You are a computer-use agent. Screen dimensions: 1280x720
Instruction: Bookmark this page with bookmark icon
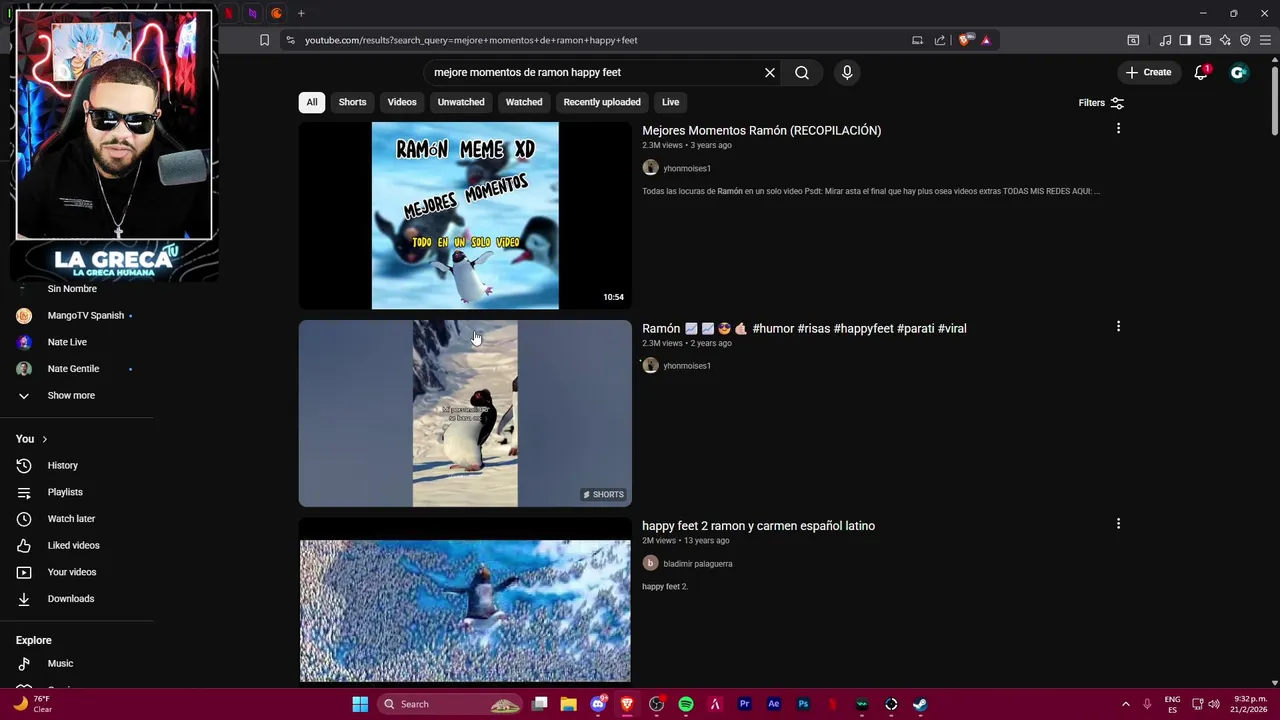point(264,40)
